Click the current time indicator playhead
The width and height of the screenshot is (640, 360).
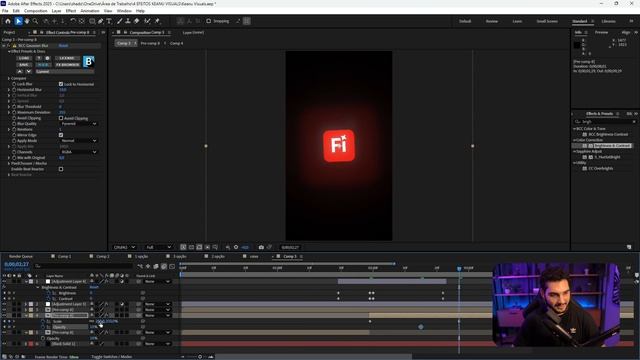[459, 269]
